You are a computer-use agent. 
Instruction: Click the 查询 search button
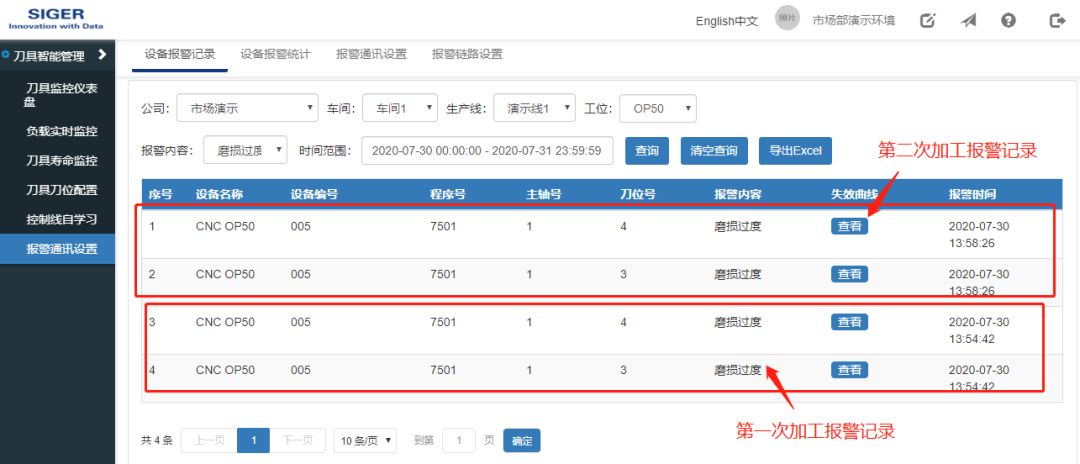click(x=647, y=151)
